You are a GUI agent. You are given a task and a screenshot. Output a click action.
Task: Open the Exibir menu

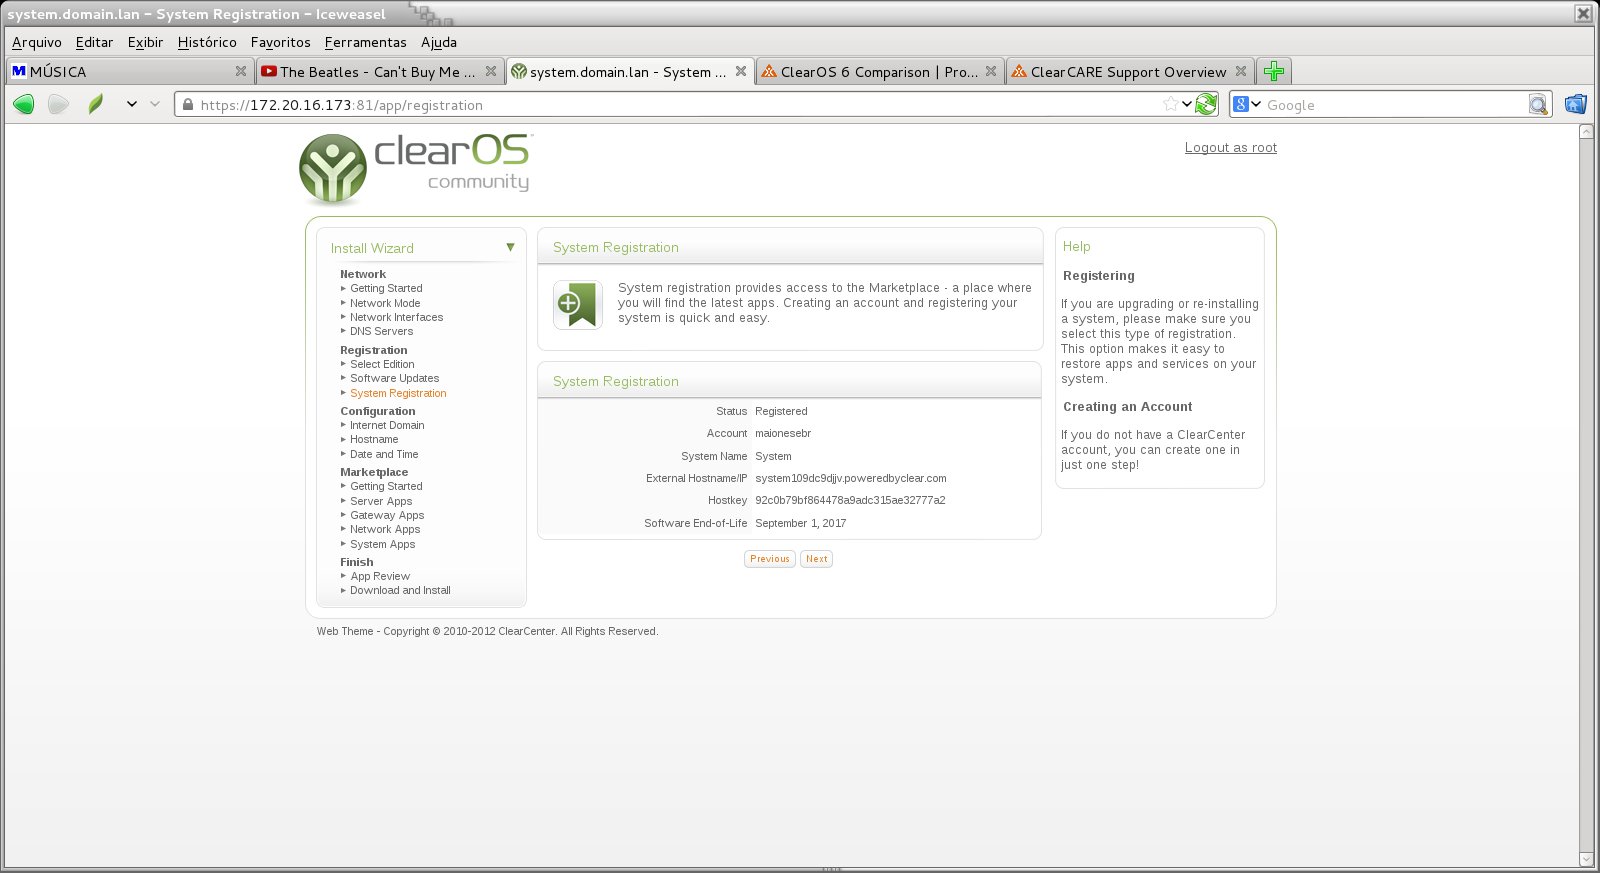click(x=145, y=42)
